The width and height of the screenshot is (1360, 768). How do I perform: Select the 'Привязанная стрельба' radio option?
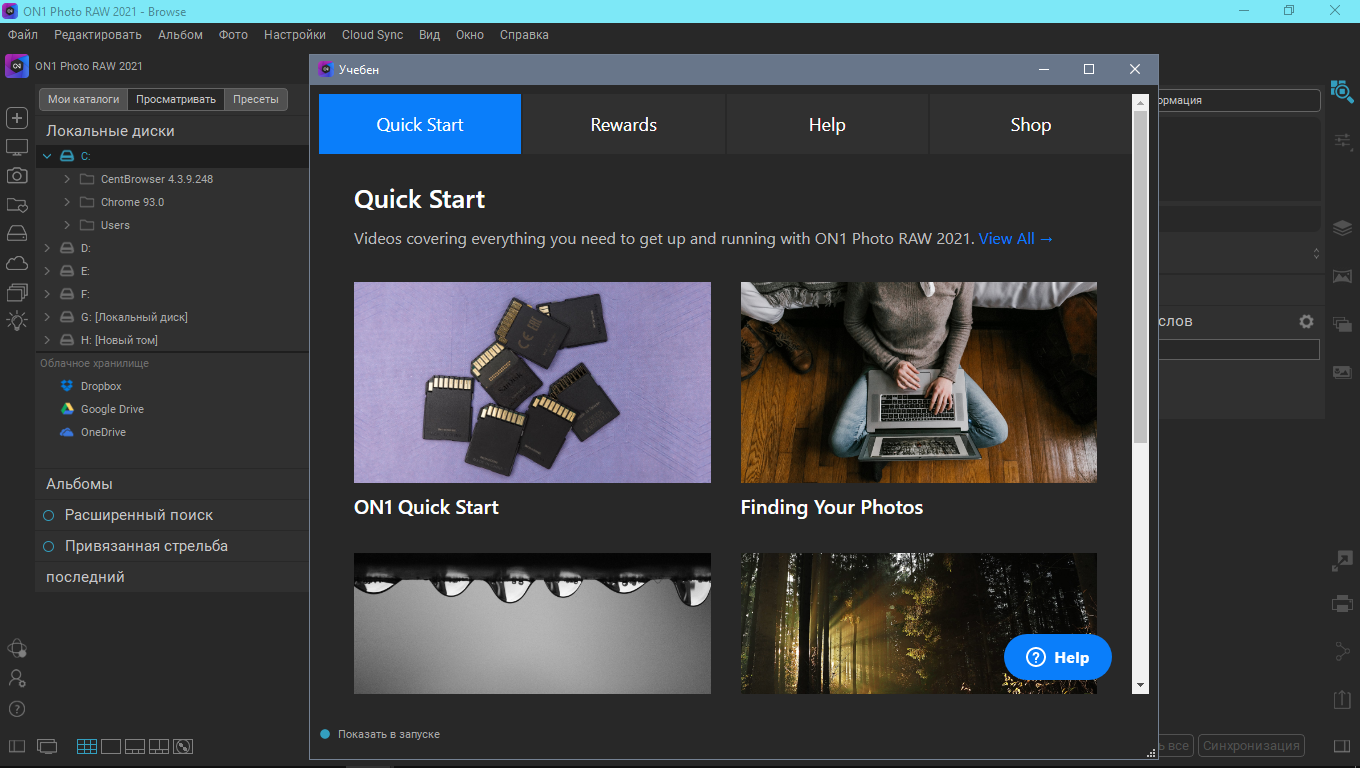(x=48, y=546)
